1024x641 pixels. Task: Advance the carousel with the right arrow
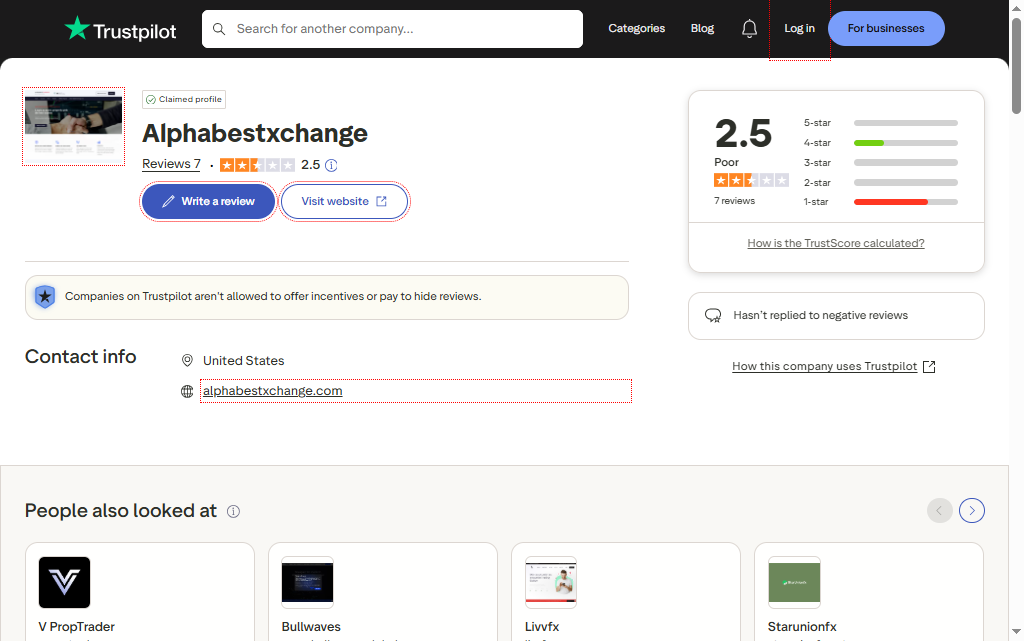(971, 510)
